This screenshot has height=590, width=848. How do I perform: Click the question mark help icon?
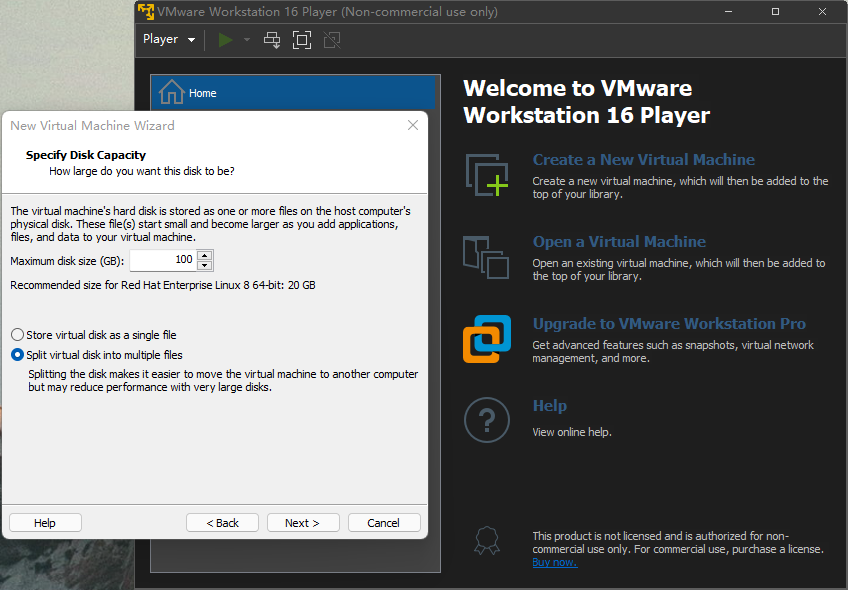pos(487,420)
